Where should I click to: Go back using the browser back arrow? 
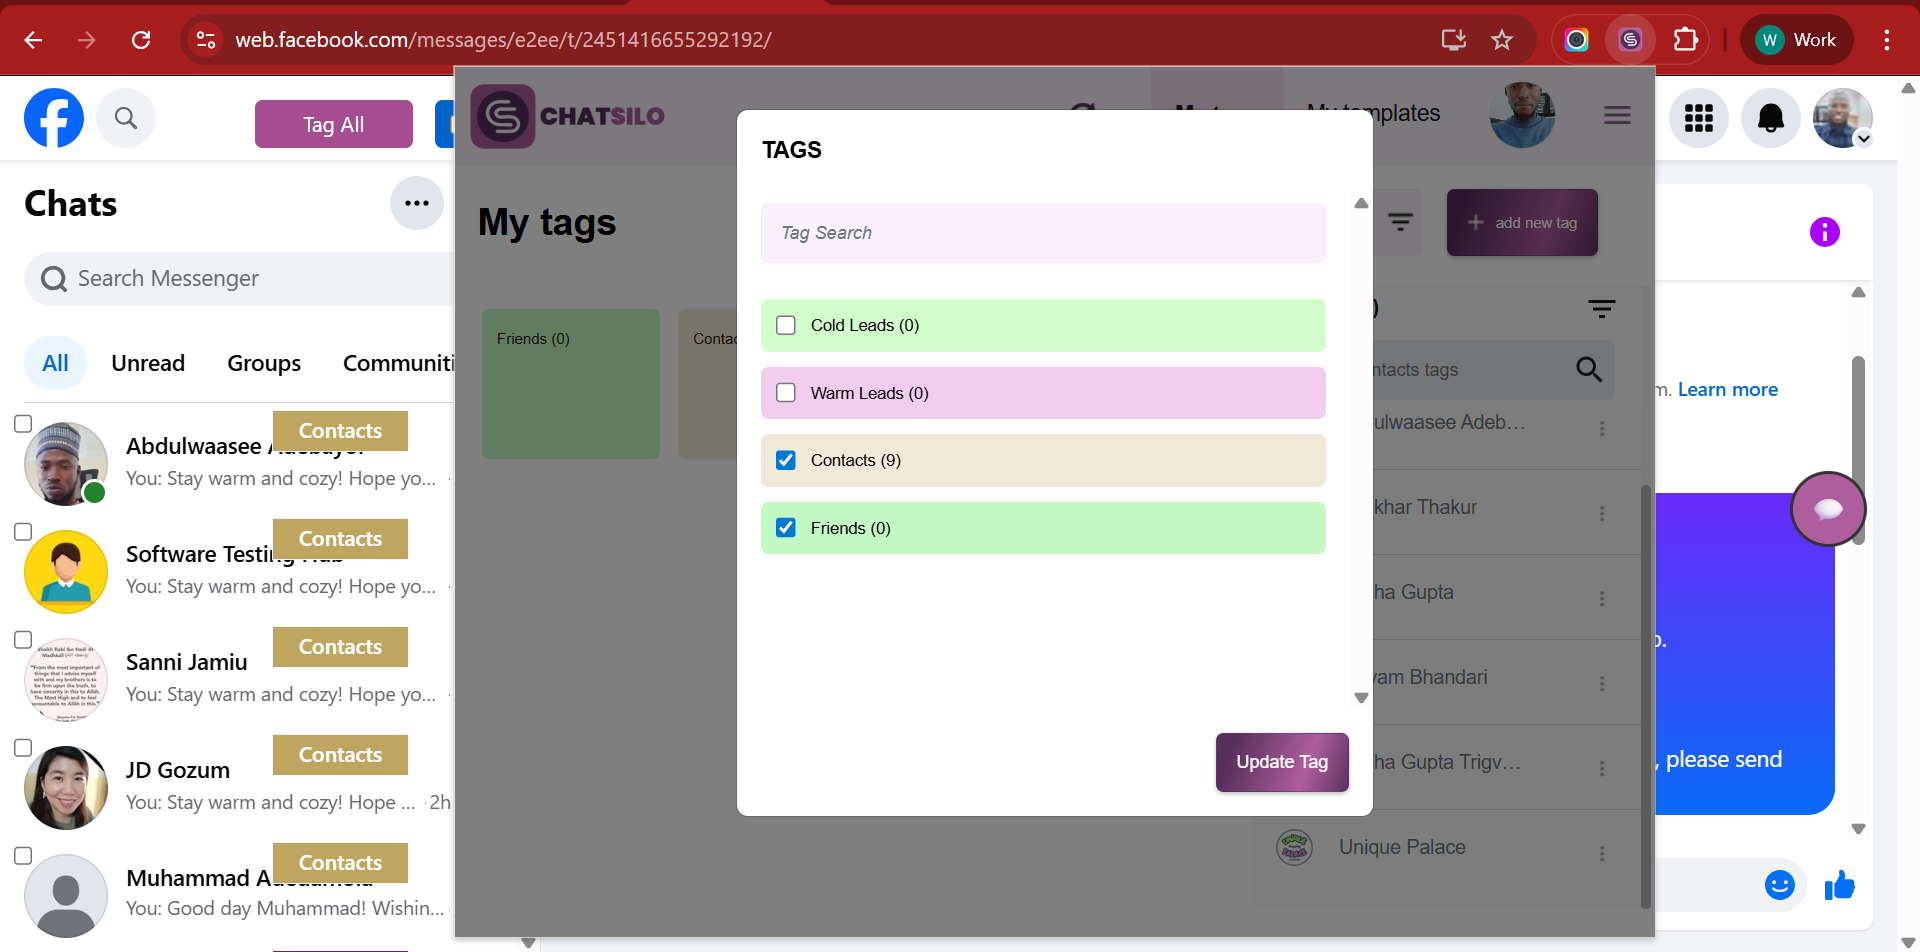pyautogui.click(x=33, y=40)
